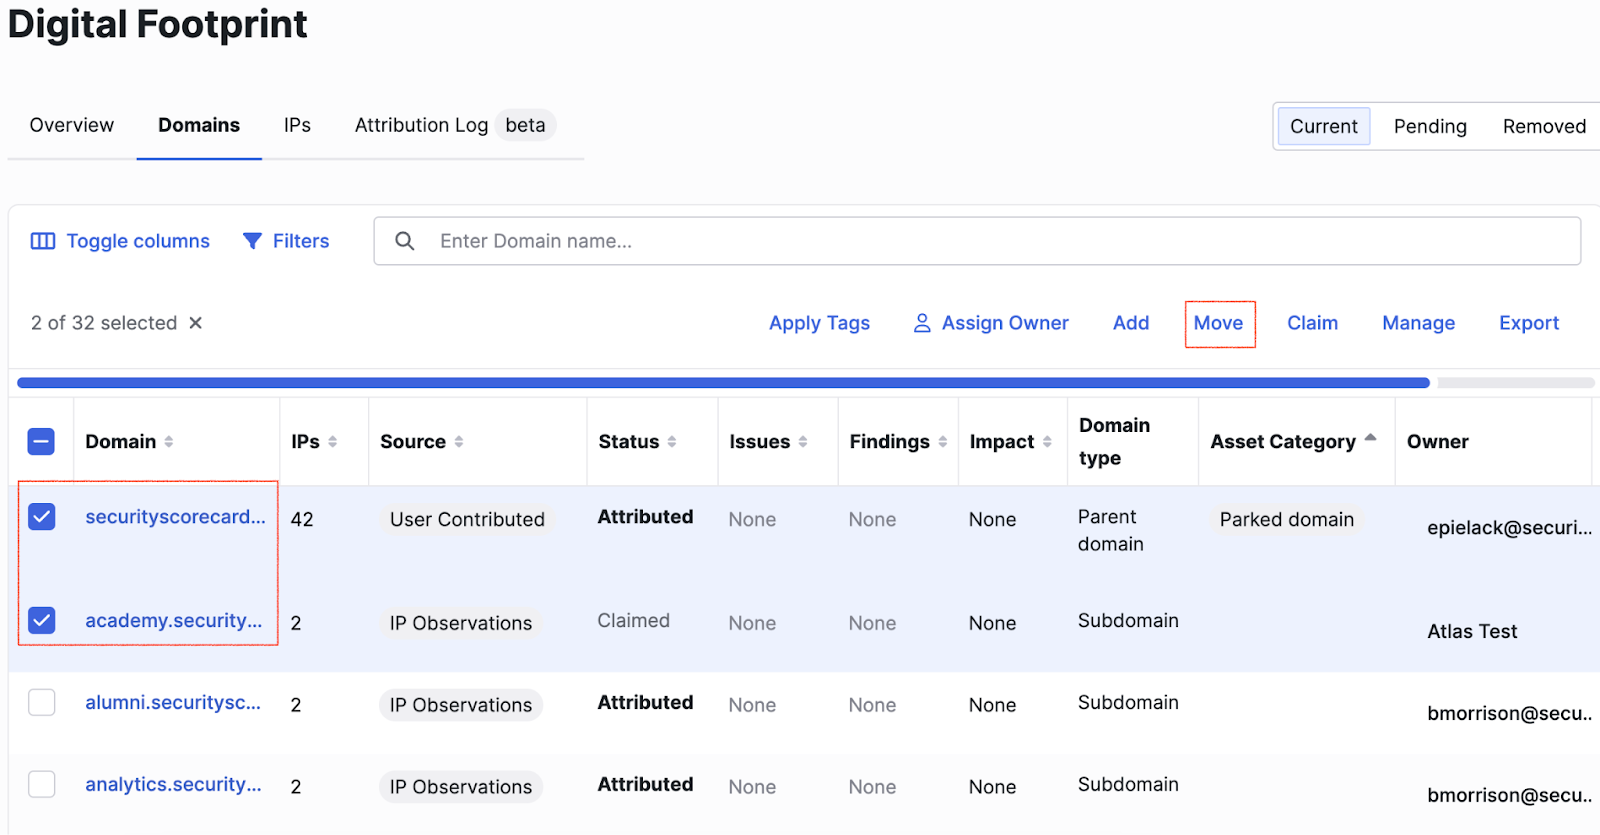Screen dimensions: 1600x835
Task: Select the Current view toggle
Action: click(x=1324, y=127)
